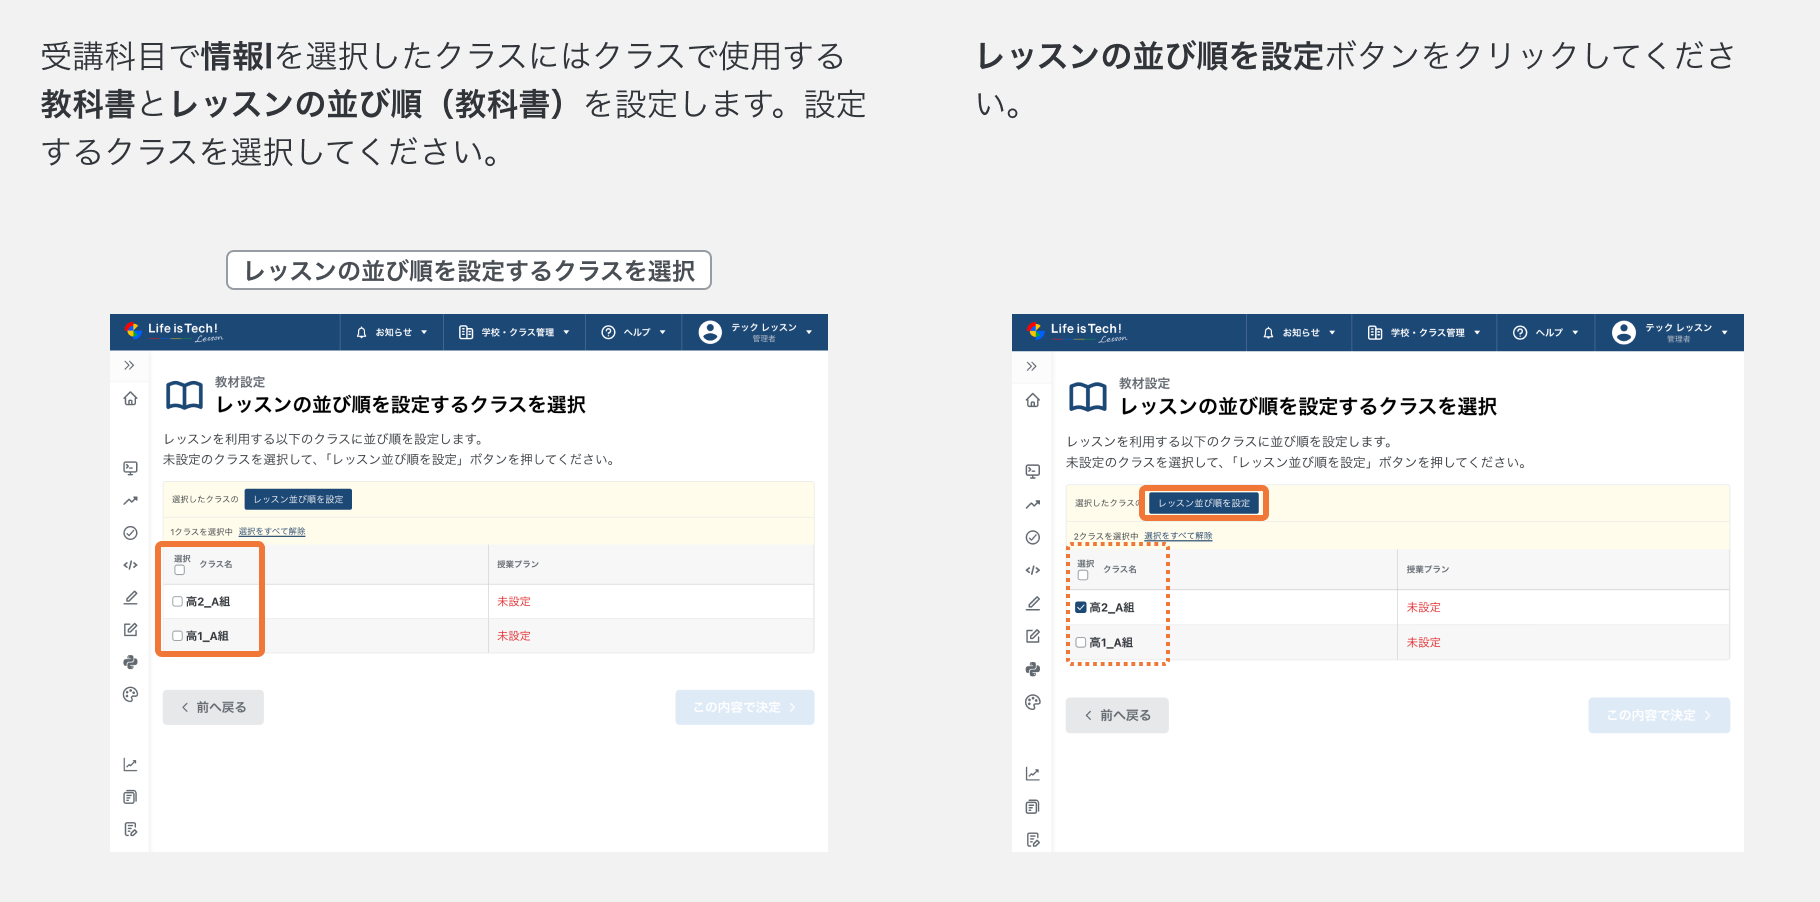
Task: Check 高1_A組 checkbox in right screenshot
Action: pyautogui.click(x=1081, y=642)
